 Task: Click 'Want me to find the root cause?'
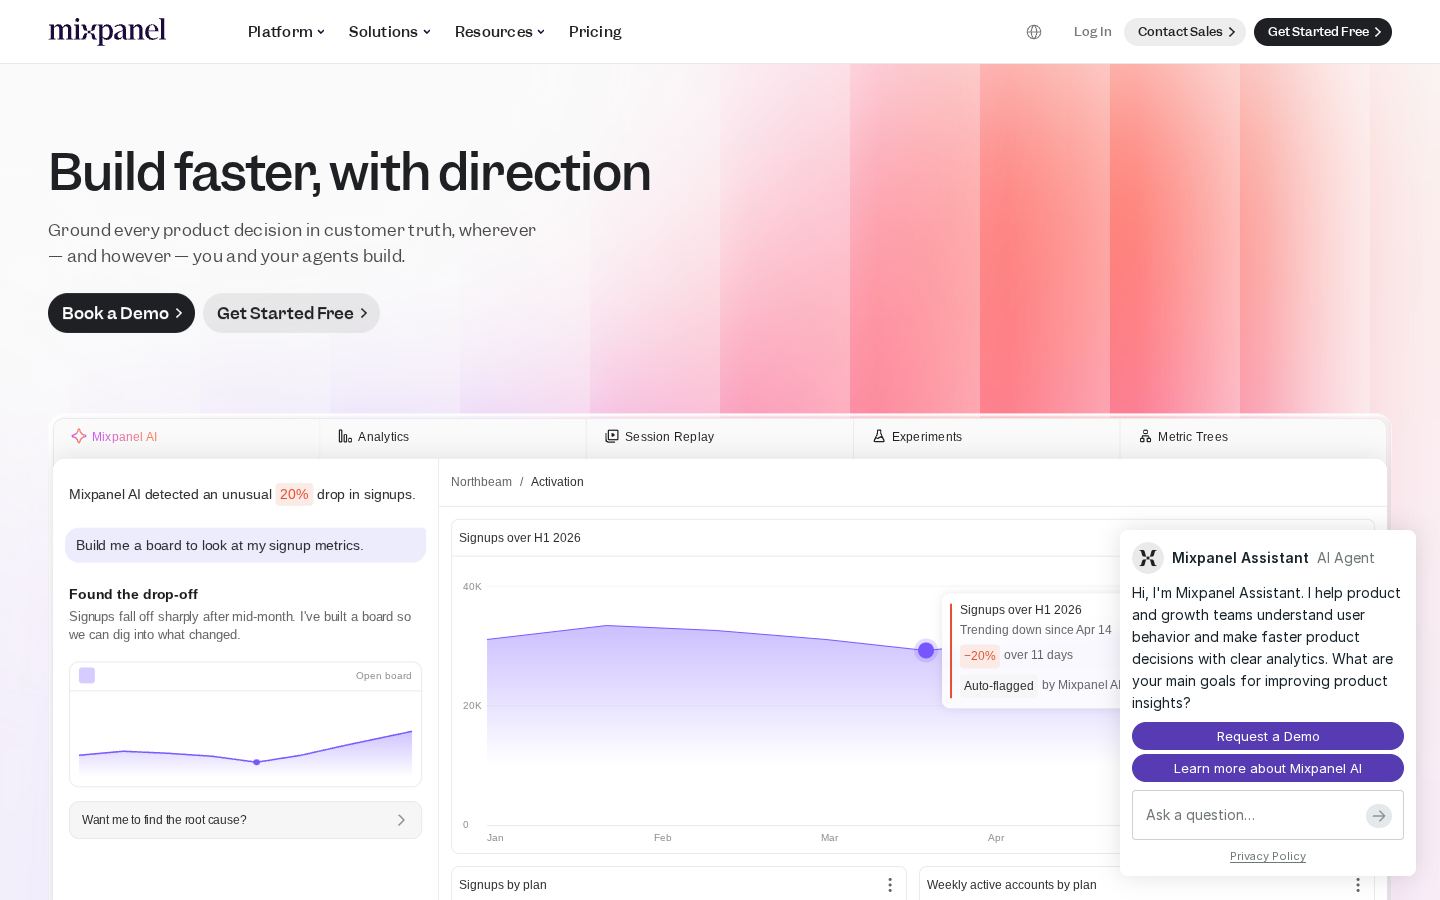pyautogui.click(x=245, y=820)
